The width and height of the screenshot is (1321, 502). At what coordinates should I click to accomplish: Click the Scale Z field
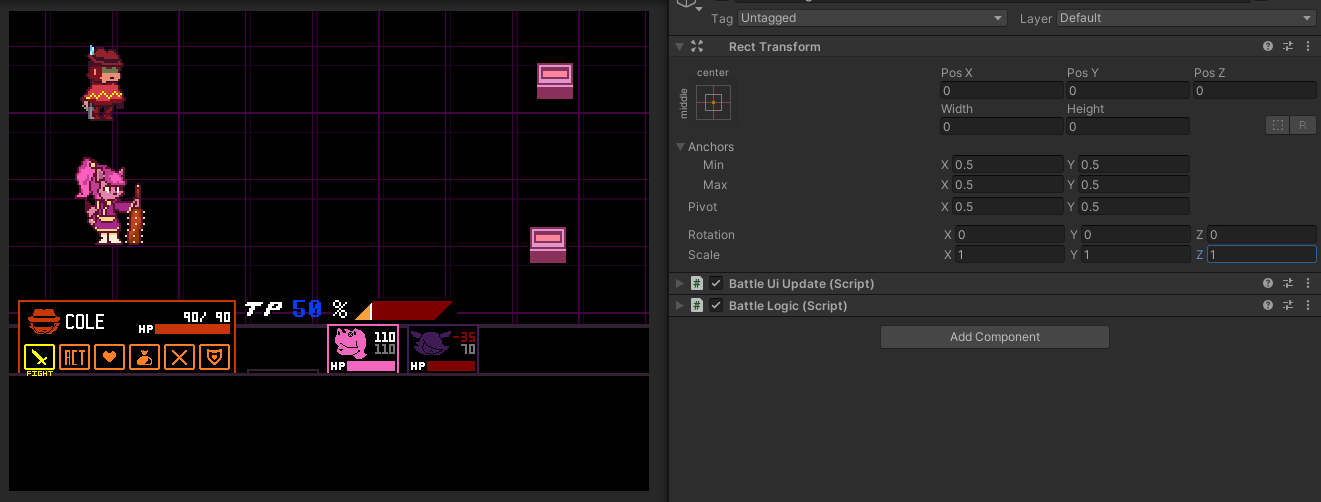(x=1262, y=255)
